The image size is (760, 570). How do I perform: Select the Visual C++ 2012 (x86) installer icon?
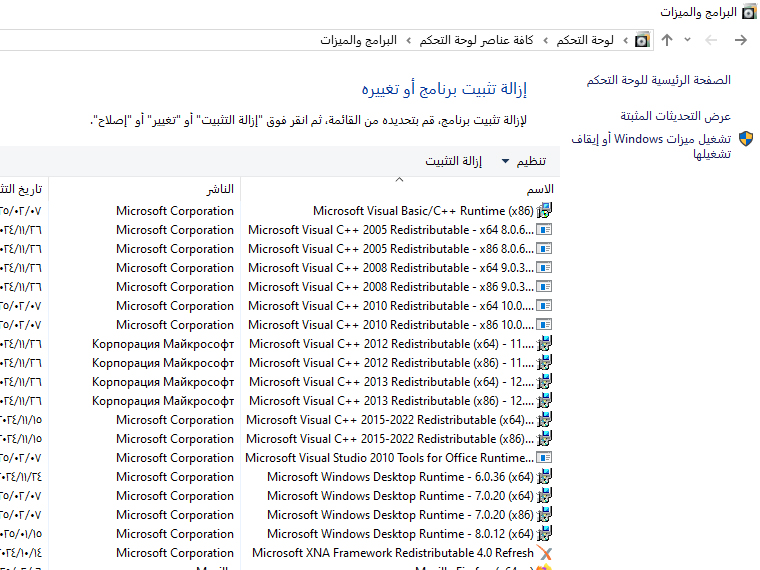[544, 363]
